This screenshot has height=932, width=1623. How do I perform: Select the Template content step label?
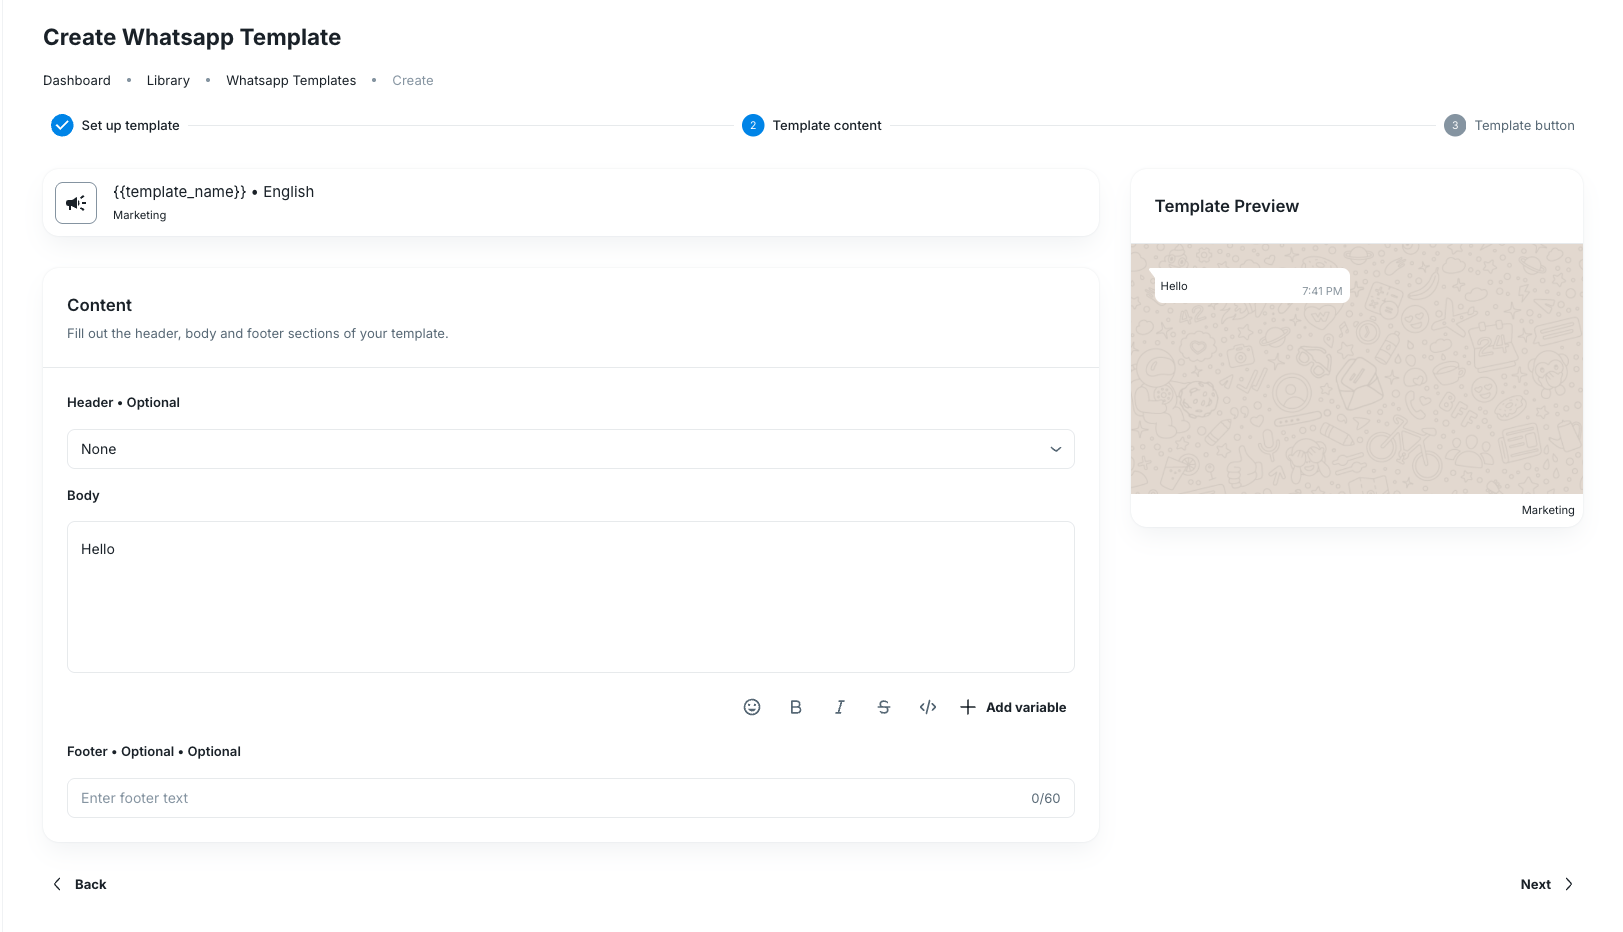click(827, 125)
